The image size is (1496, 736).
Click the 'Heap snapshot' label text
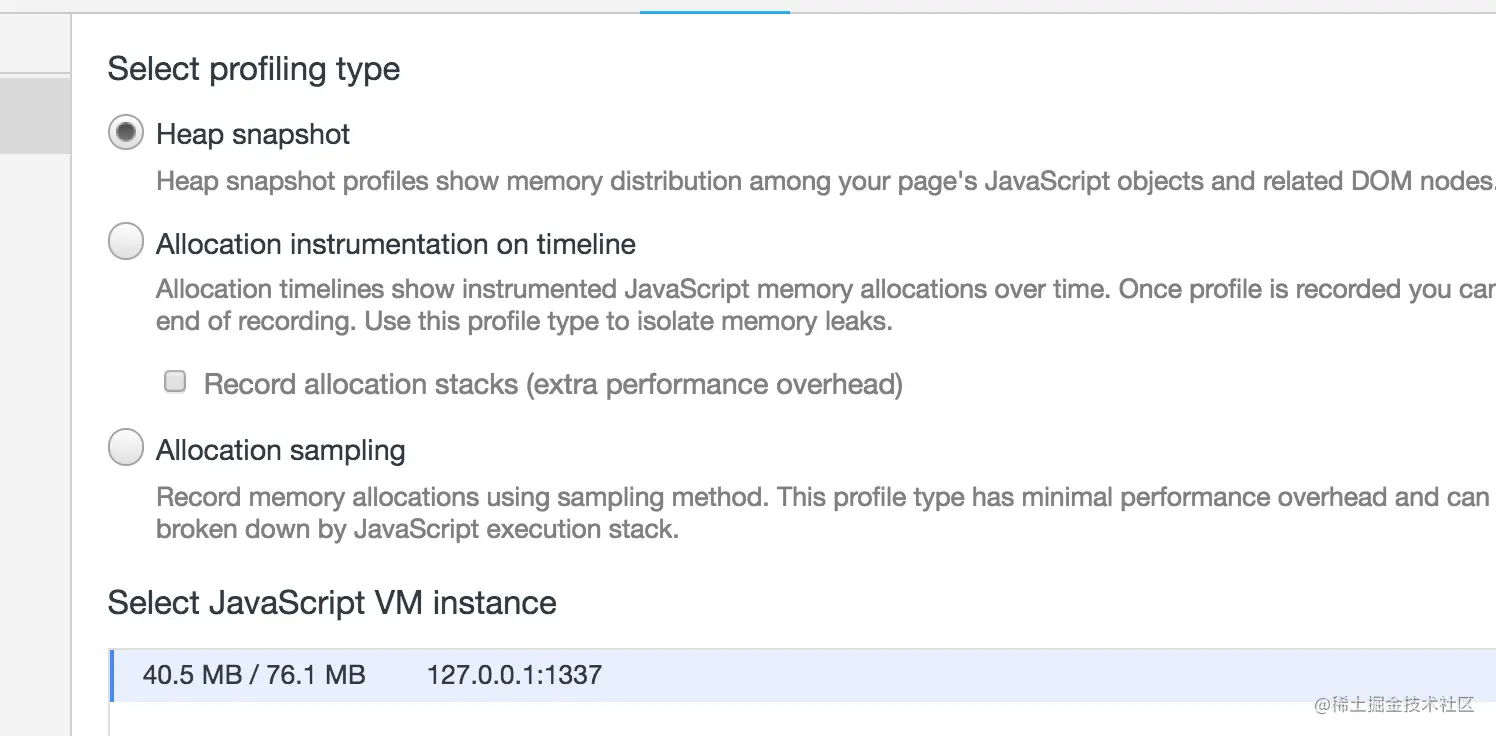click(253, 134)
